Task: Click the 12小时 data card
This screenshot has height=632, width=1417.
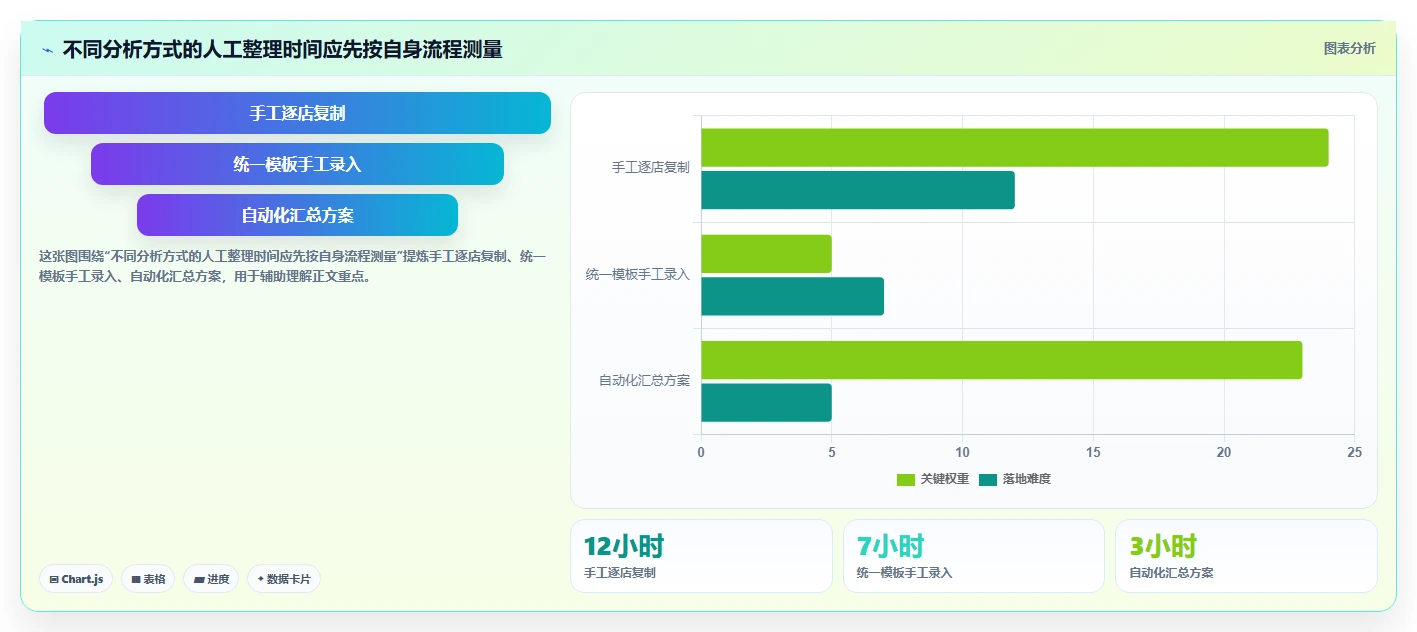Action: click(x=701, y=556)
